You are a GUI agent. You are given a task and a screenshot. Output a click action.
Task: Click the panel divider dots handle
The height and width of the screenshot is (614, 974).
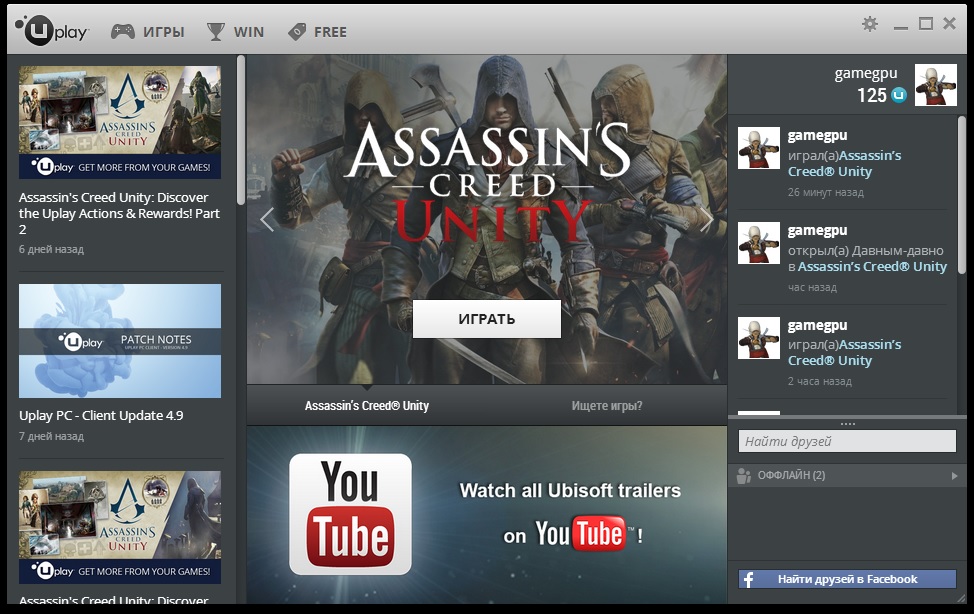click(848, 424)
